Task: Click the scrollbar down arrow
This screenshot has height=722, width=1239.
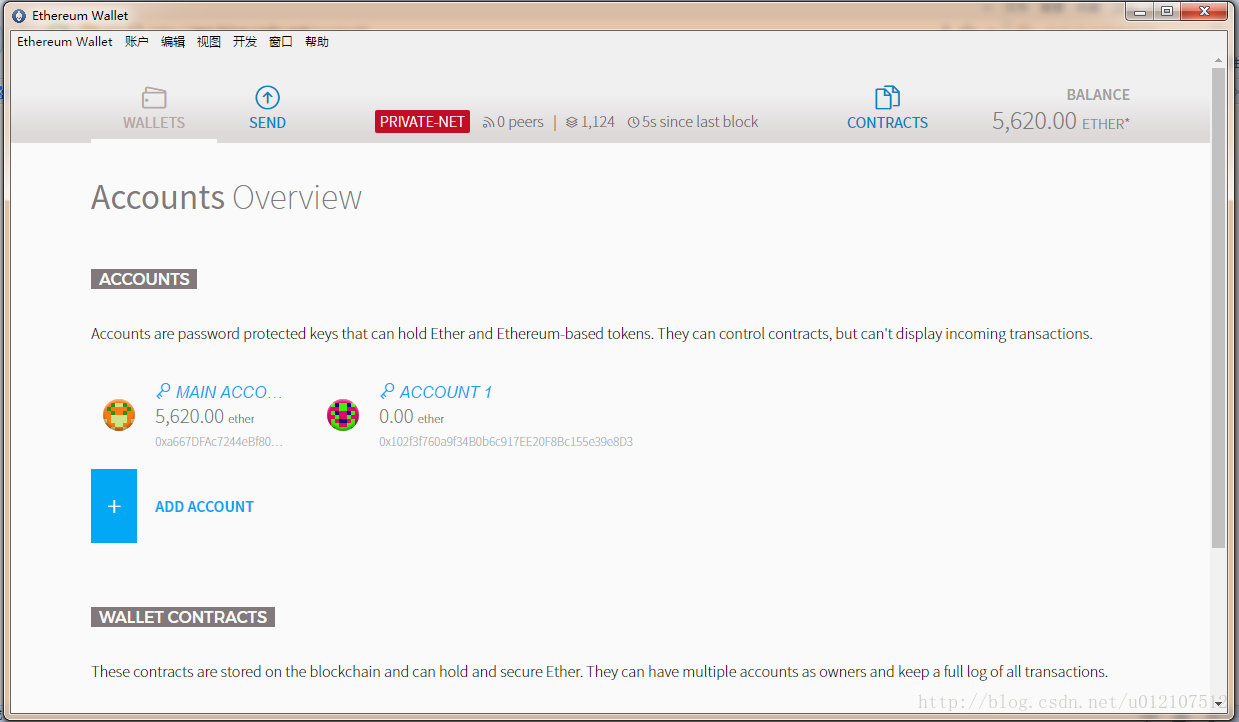Action: 1218,704
